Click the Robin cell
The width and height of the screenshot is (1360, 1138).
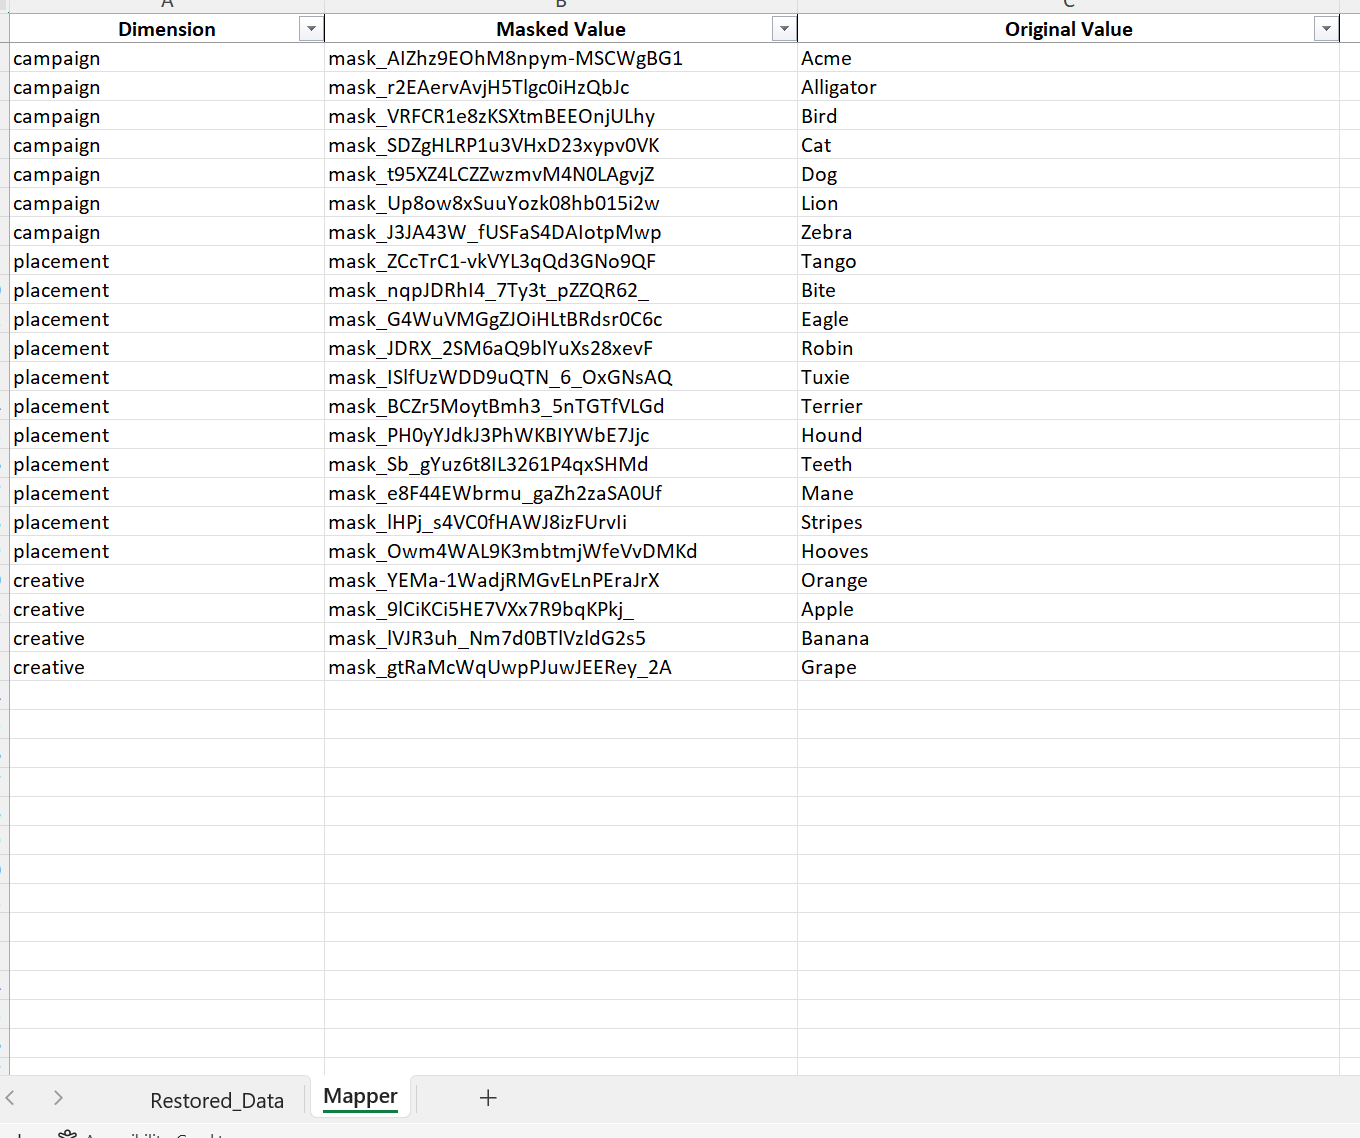(1068, 348)
